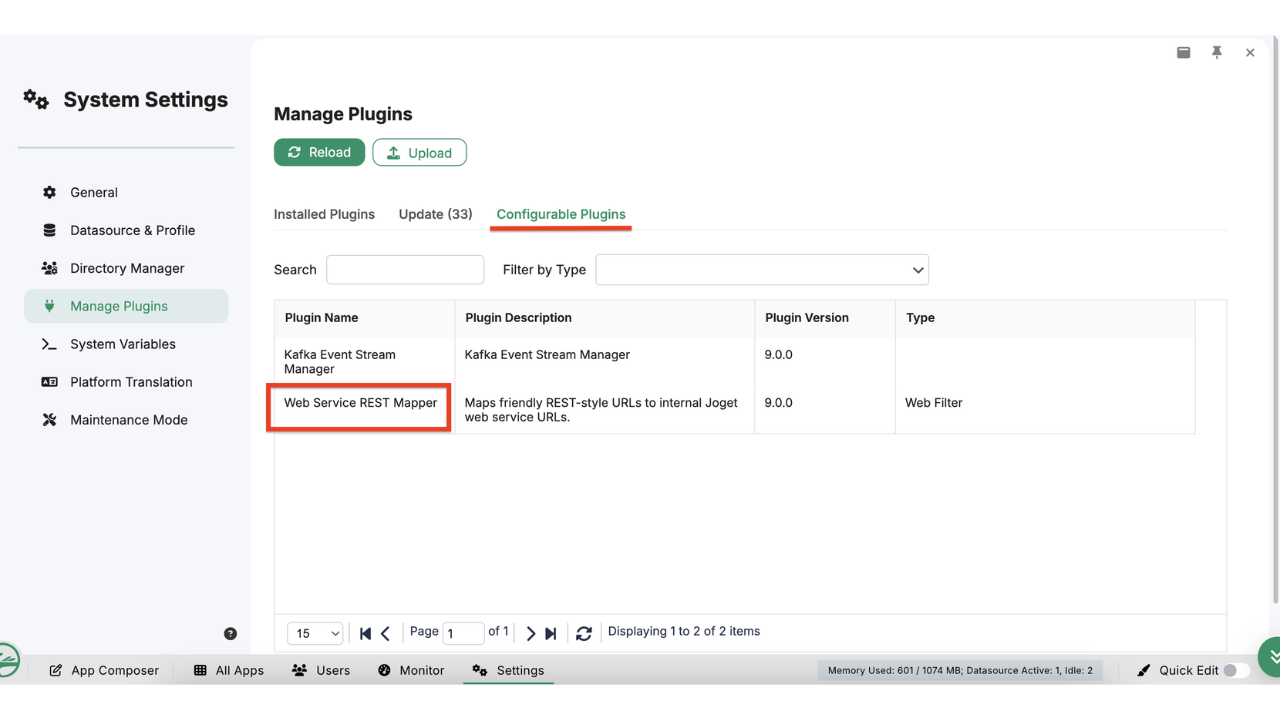Click the Plugin Version column header

(x=825, y=318)
